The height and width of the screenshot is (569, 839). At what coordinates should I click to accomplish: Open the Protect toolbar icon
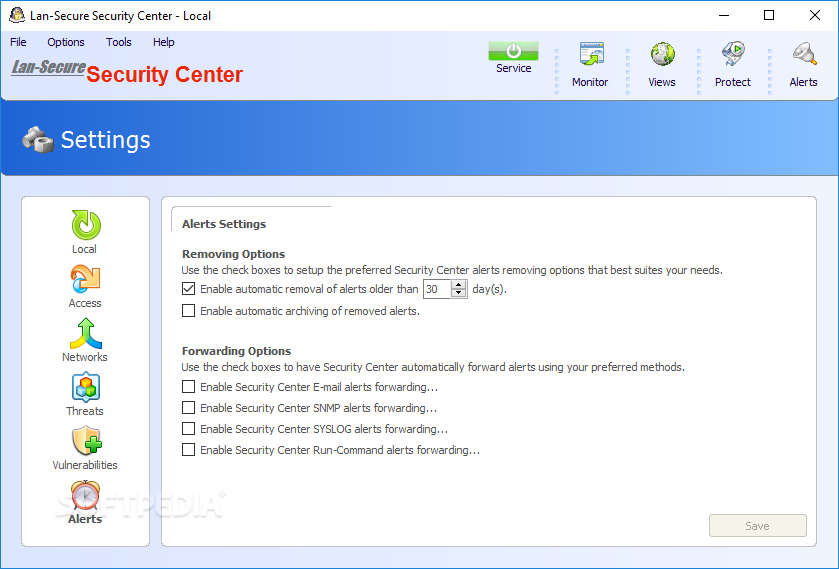(x=733, y=54)
